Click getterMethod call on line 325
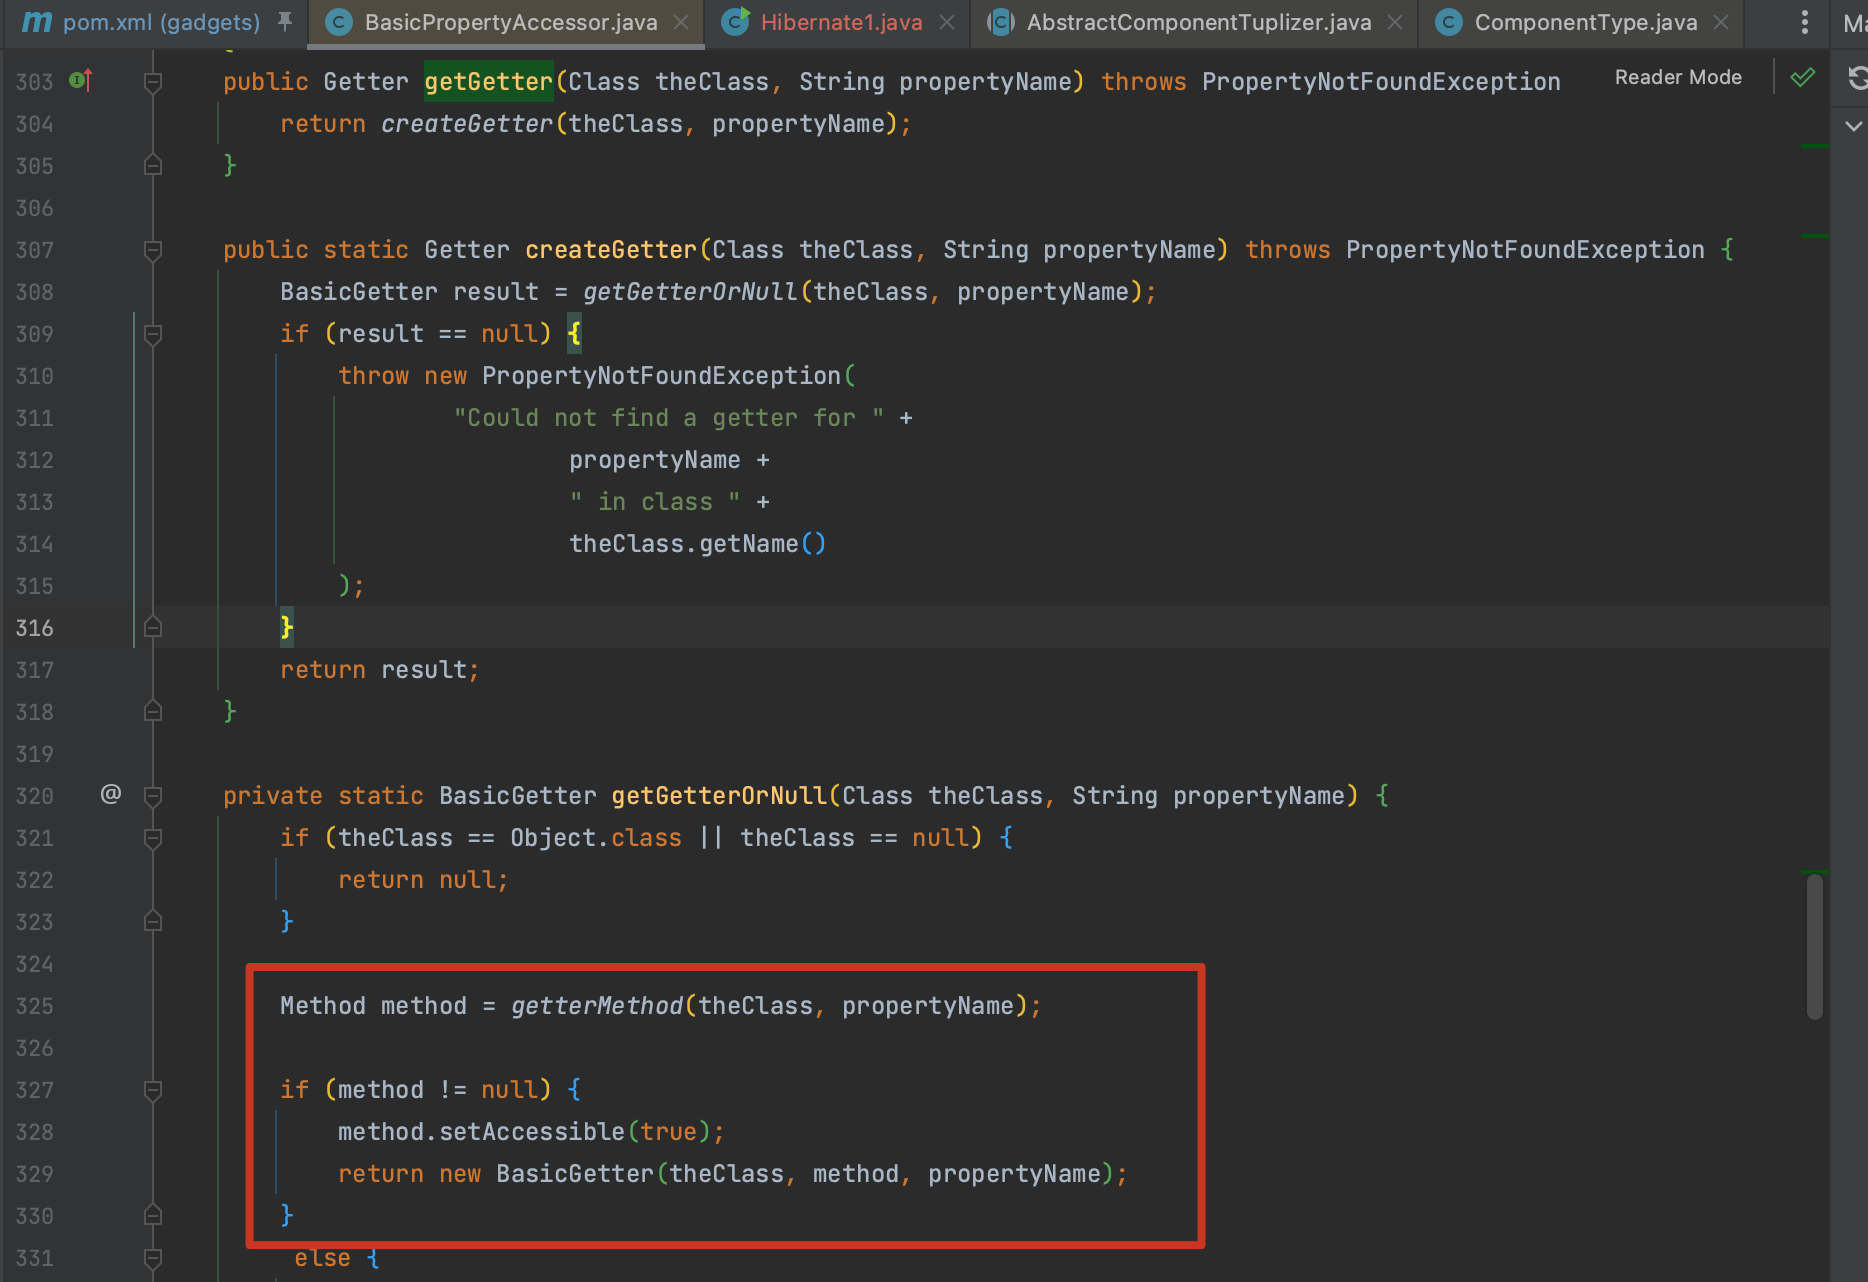The width and height of the screenshot is (1868, 1282). [597, 1006]
